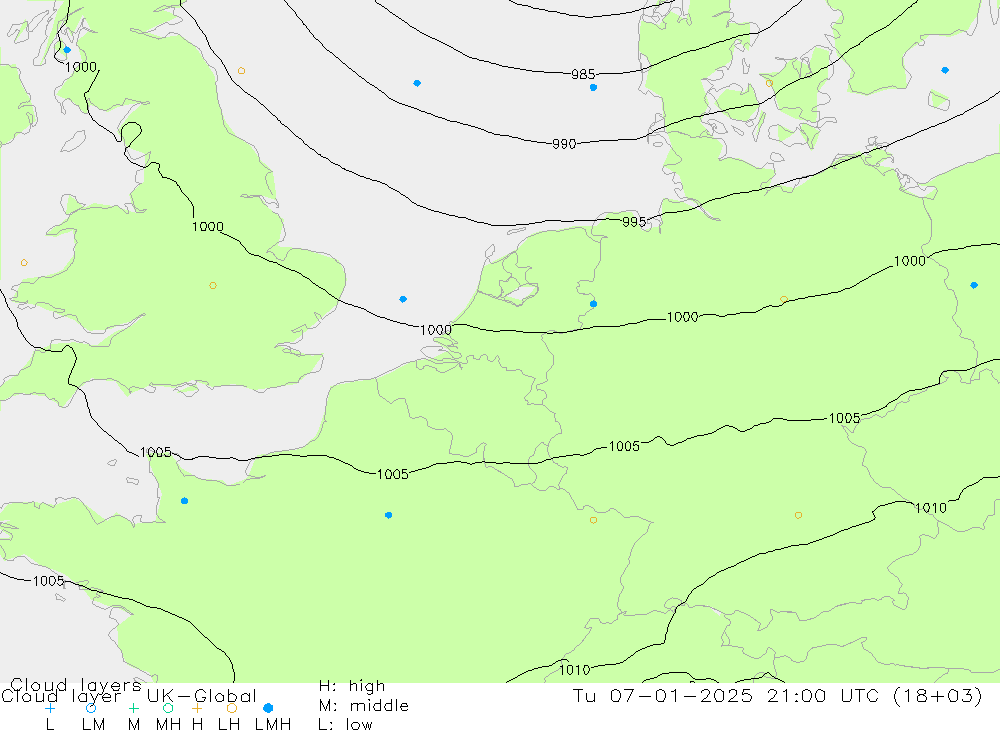Select orange circle over the Danish islands

point(769,84)
